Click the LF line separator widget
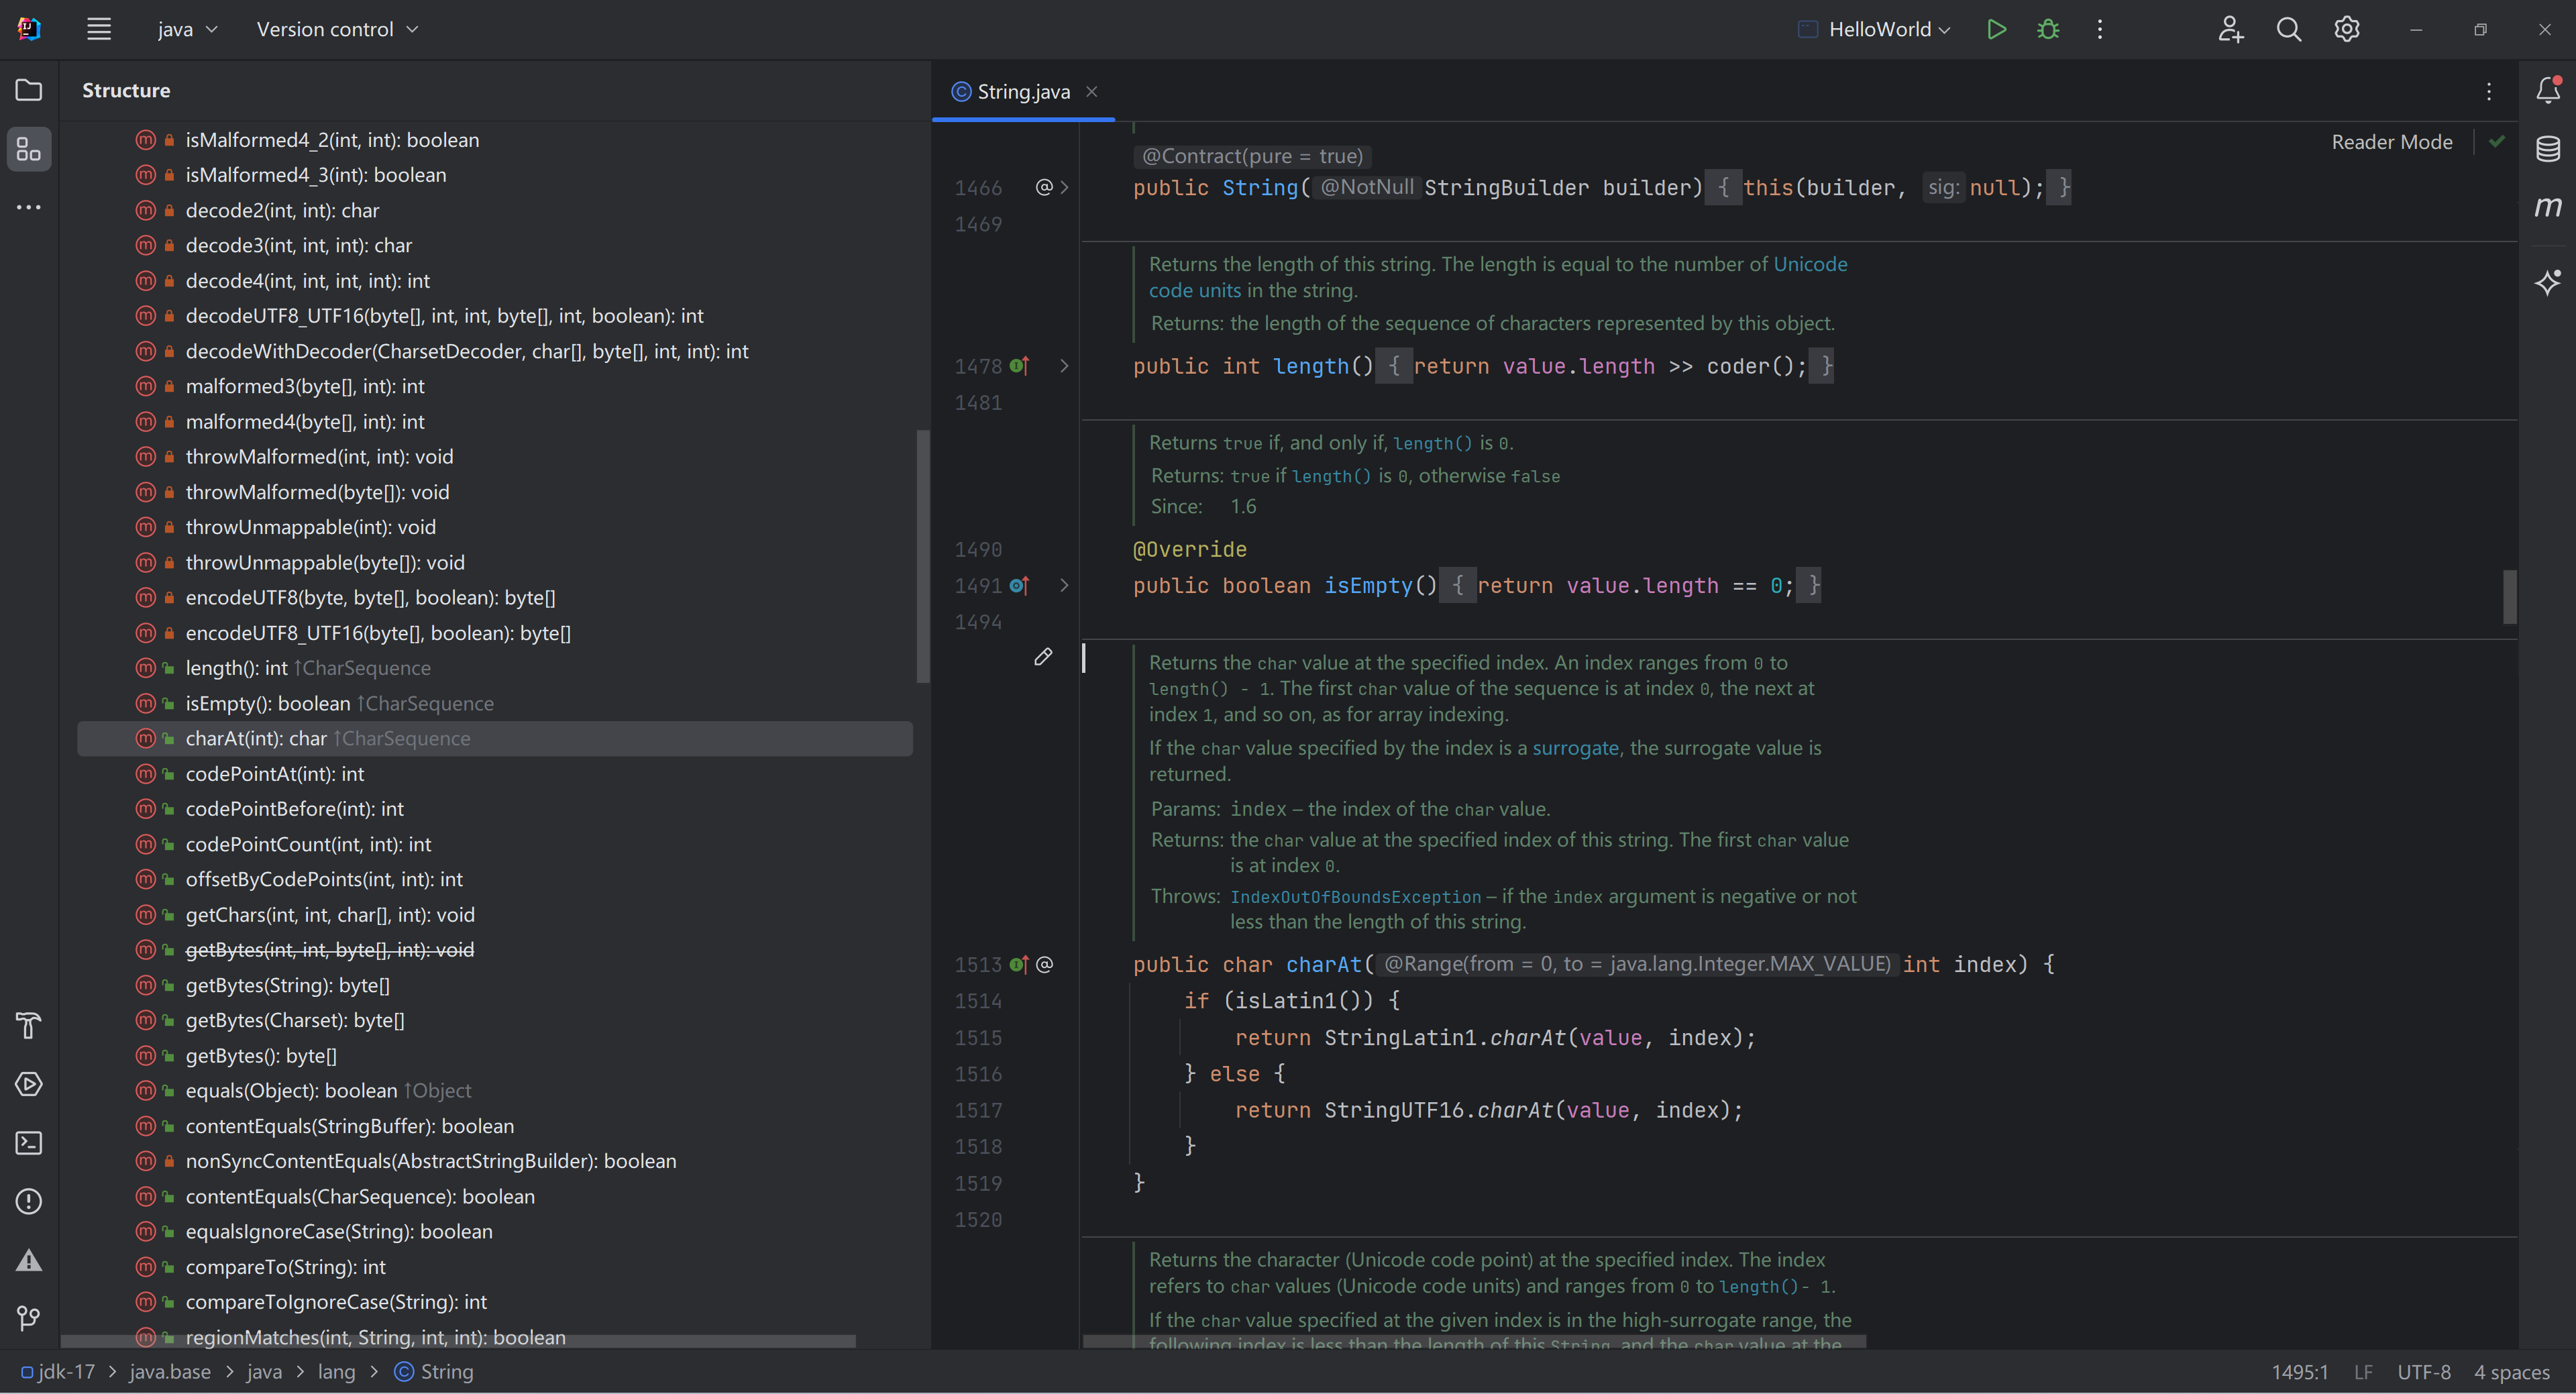Screen dimensions: 2576x1394 pyautogui.click(x=2362, y=1372)
